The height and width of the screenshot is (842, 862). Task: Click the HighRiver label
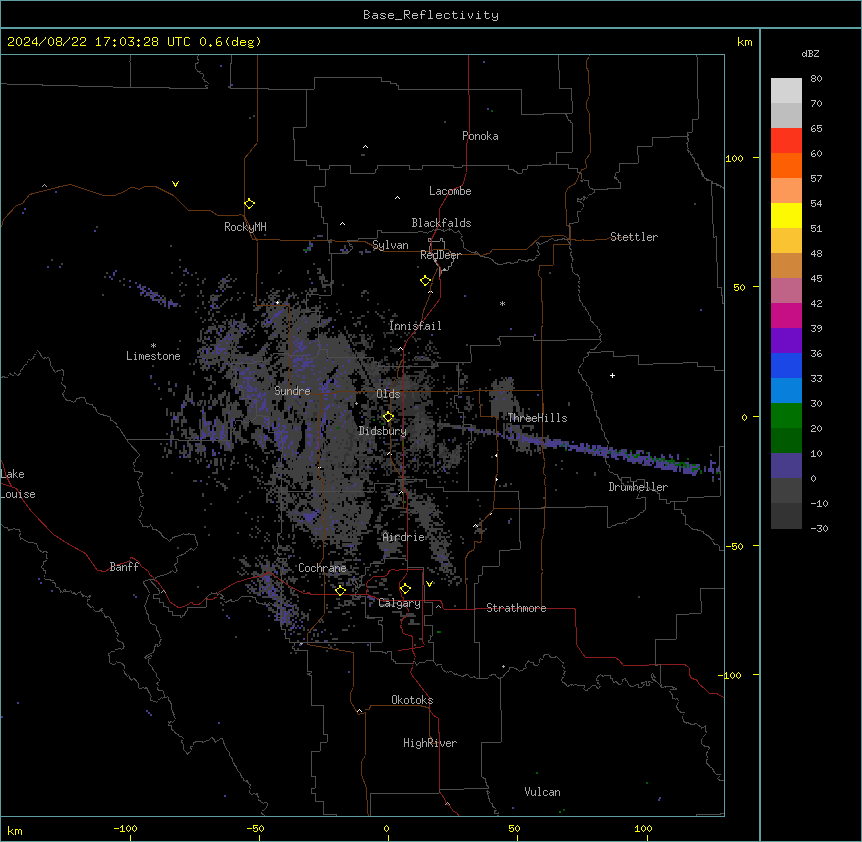(x=430, y=743)
